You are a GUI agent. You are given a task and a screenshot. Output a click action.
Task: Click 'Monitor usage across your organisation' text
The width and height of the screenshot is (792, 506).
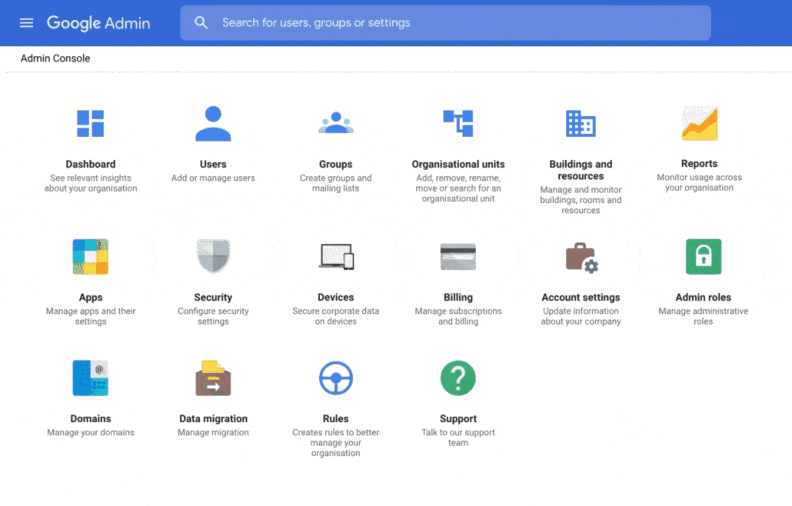[700, 183]
